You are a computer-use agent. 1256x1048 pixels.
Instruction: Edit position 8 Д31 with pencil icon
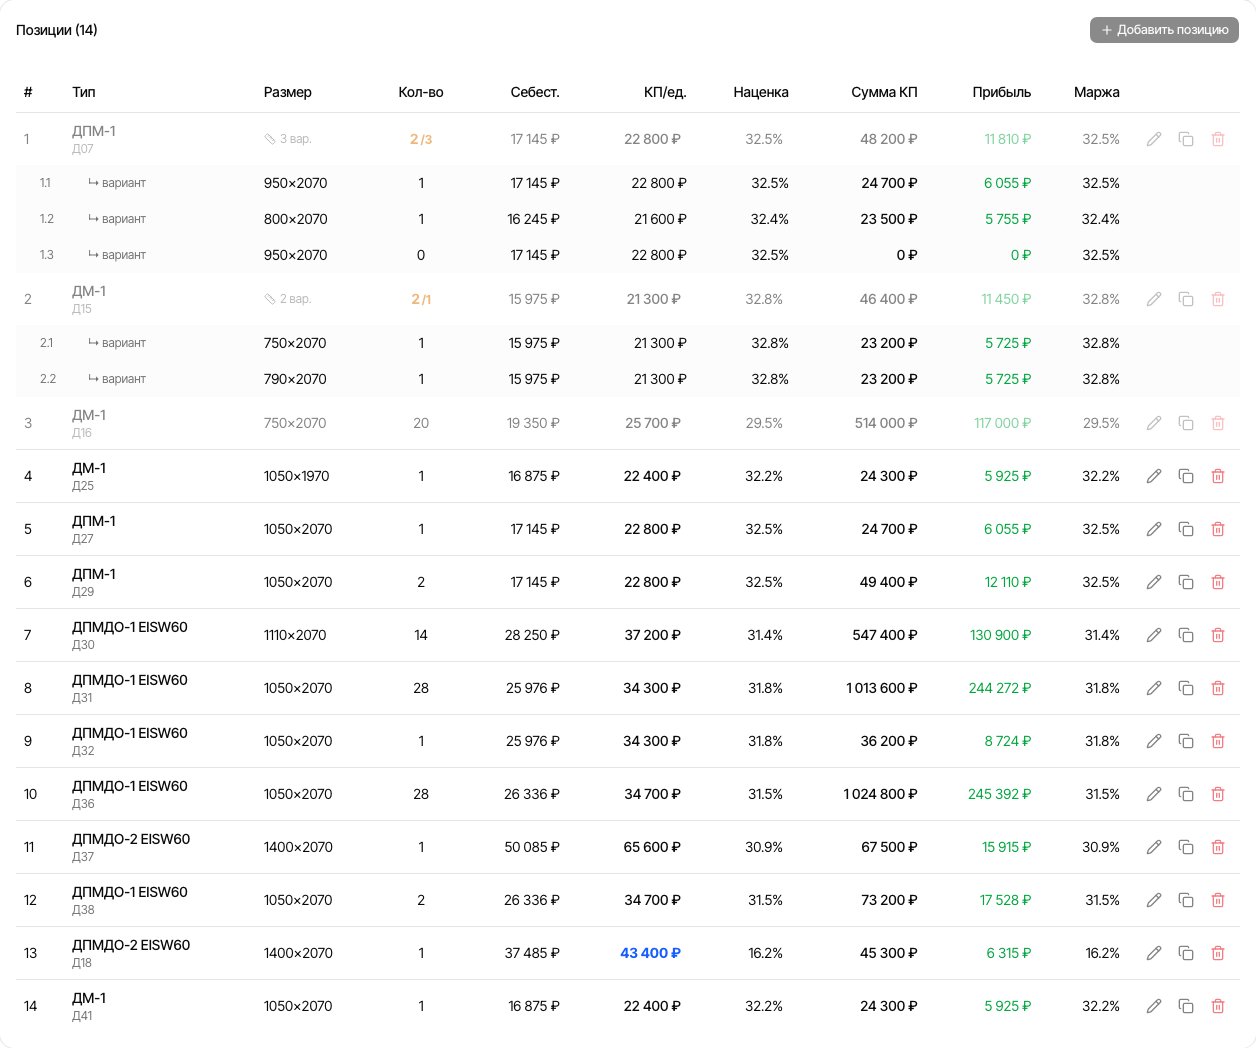1154,688
